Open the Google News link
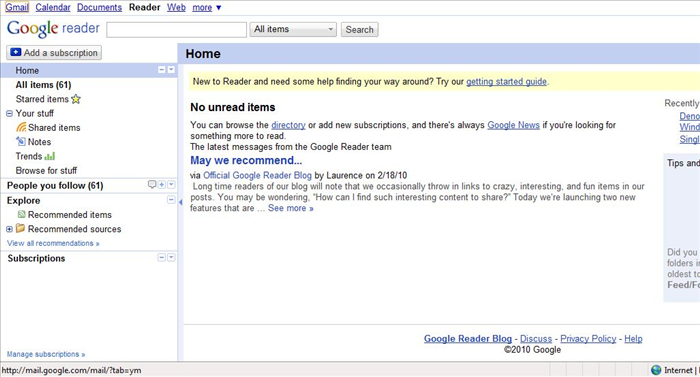 coord(513,125)
